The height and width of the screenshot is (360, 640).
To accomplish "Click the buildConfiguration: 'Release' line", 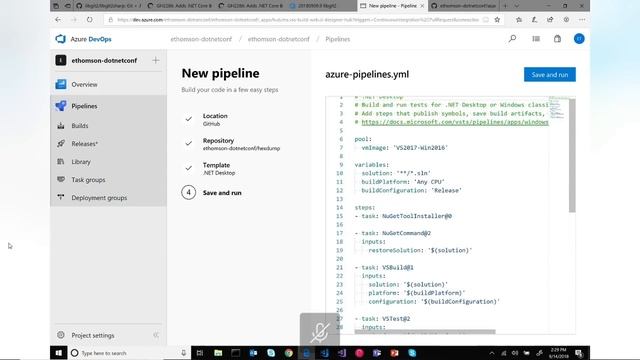I will point(411,191).
